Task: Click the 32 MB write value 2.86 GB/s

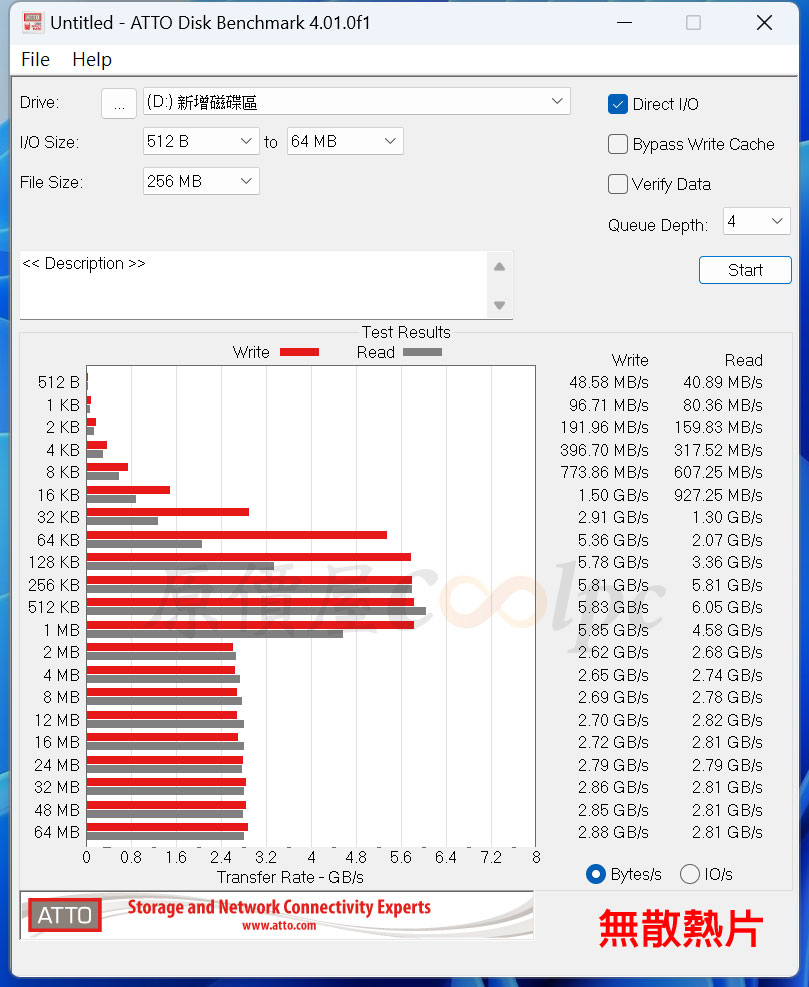Action: point(613,788)
